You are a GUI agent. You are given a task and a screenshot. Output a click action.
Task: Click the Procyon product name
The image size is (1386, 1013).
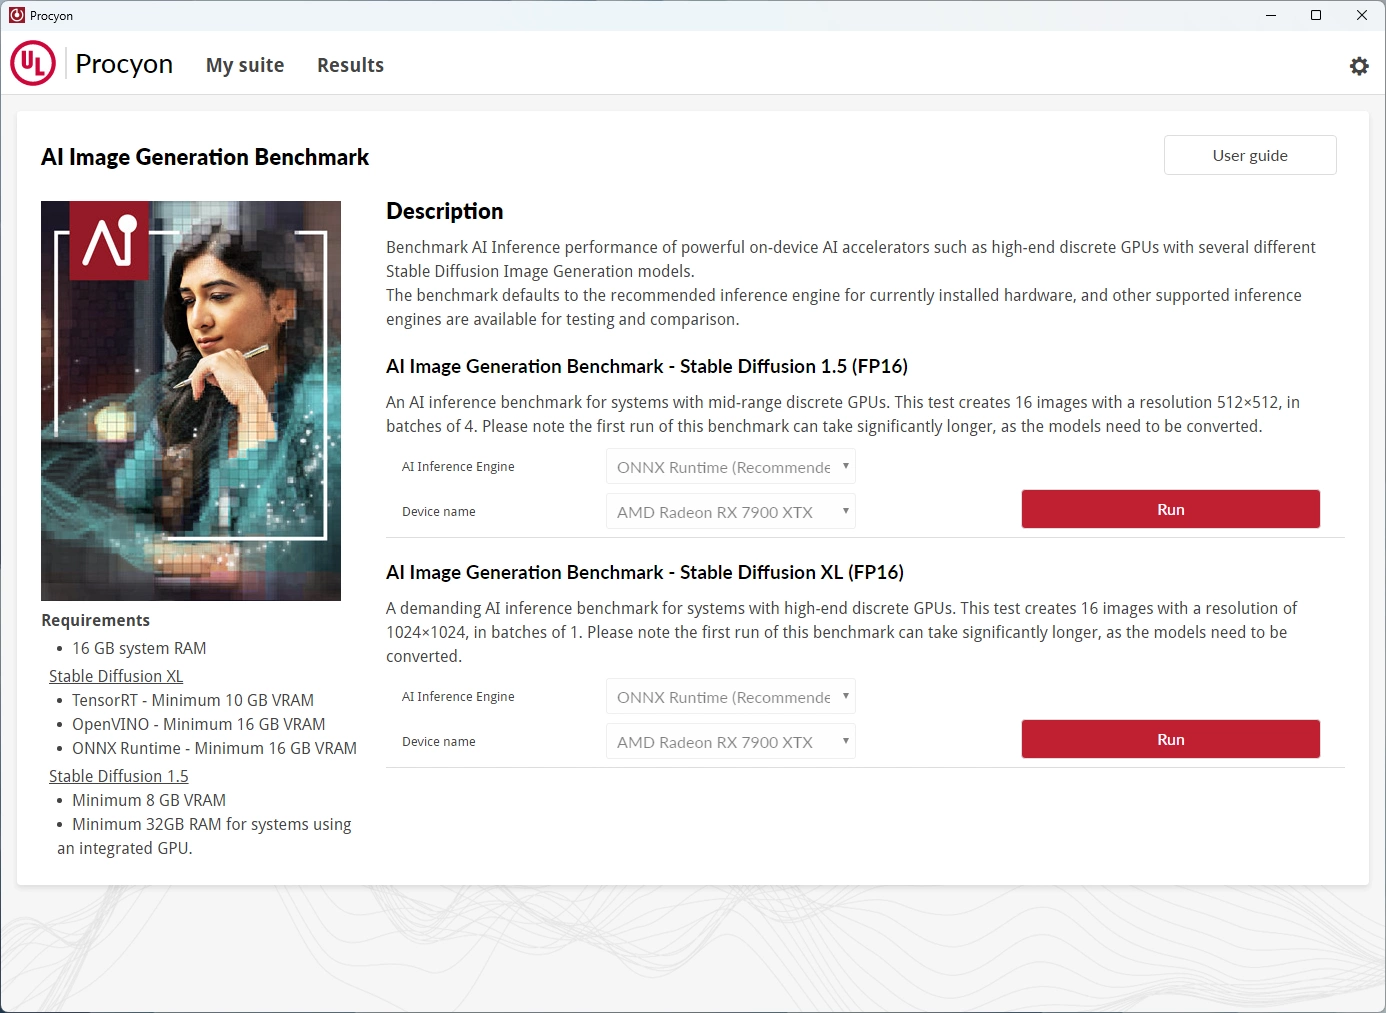click(x=124, y=64)
